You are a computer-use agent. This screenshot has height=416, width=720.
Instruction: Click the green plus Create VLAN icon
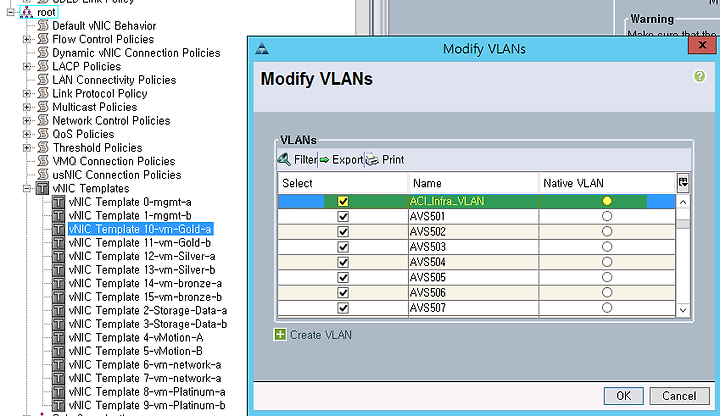280,335
